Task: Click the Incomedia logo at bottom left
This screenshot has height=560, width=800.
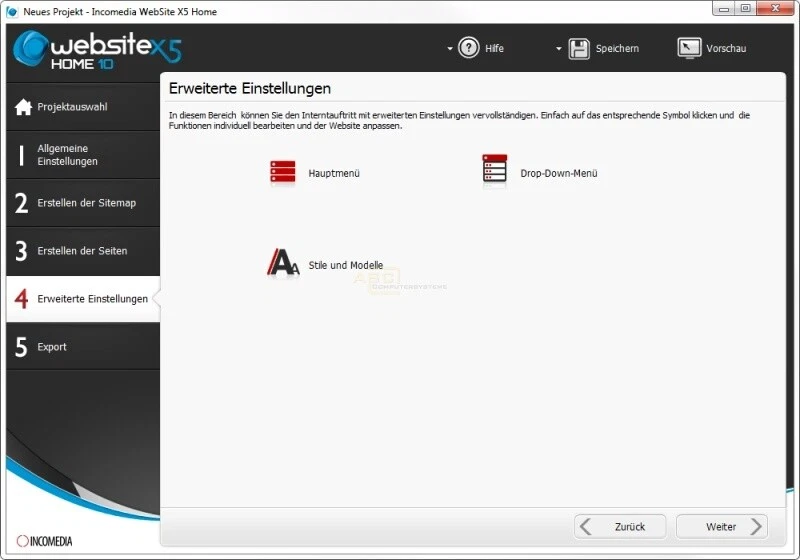Action: pos(44,541)
